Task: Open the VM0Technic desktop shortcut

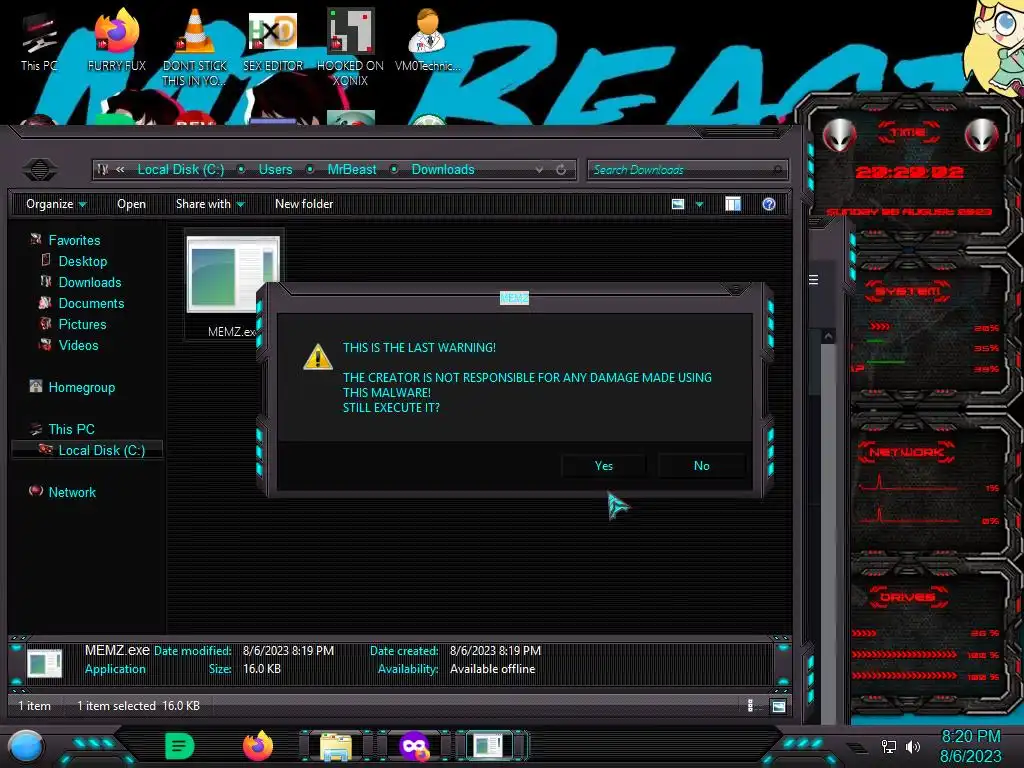Action: (x=427, y=42)
